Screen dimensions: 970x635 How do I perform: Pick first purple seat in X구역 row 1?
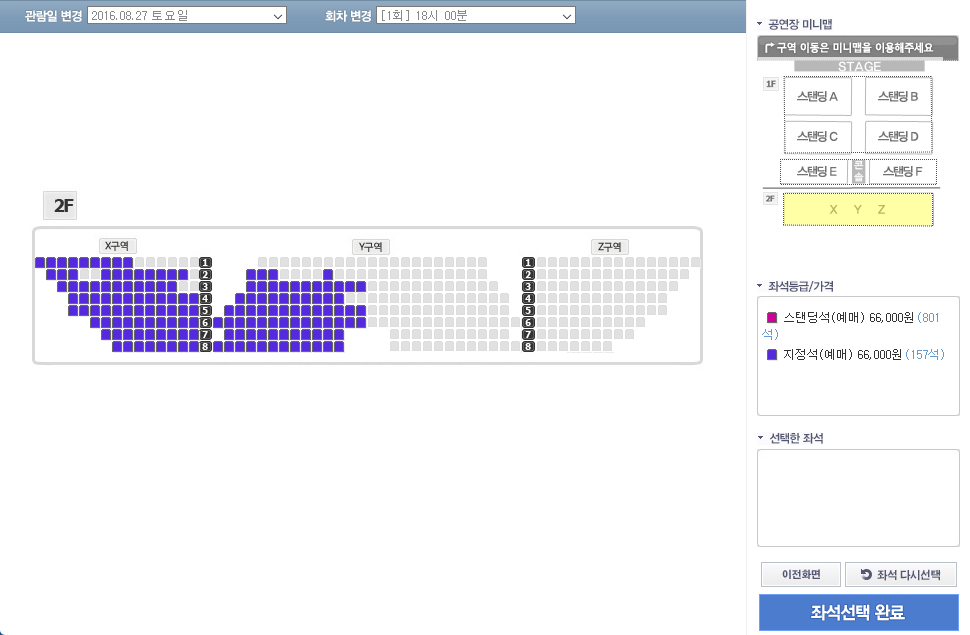[40, 262]
